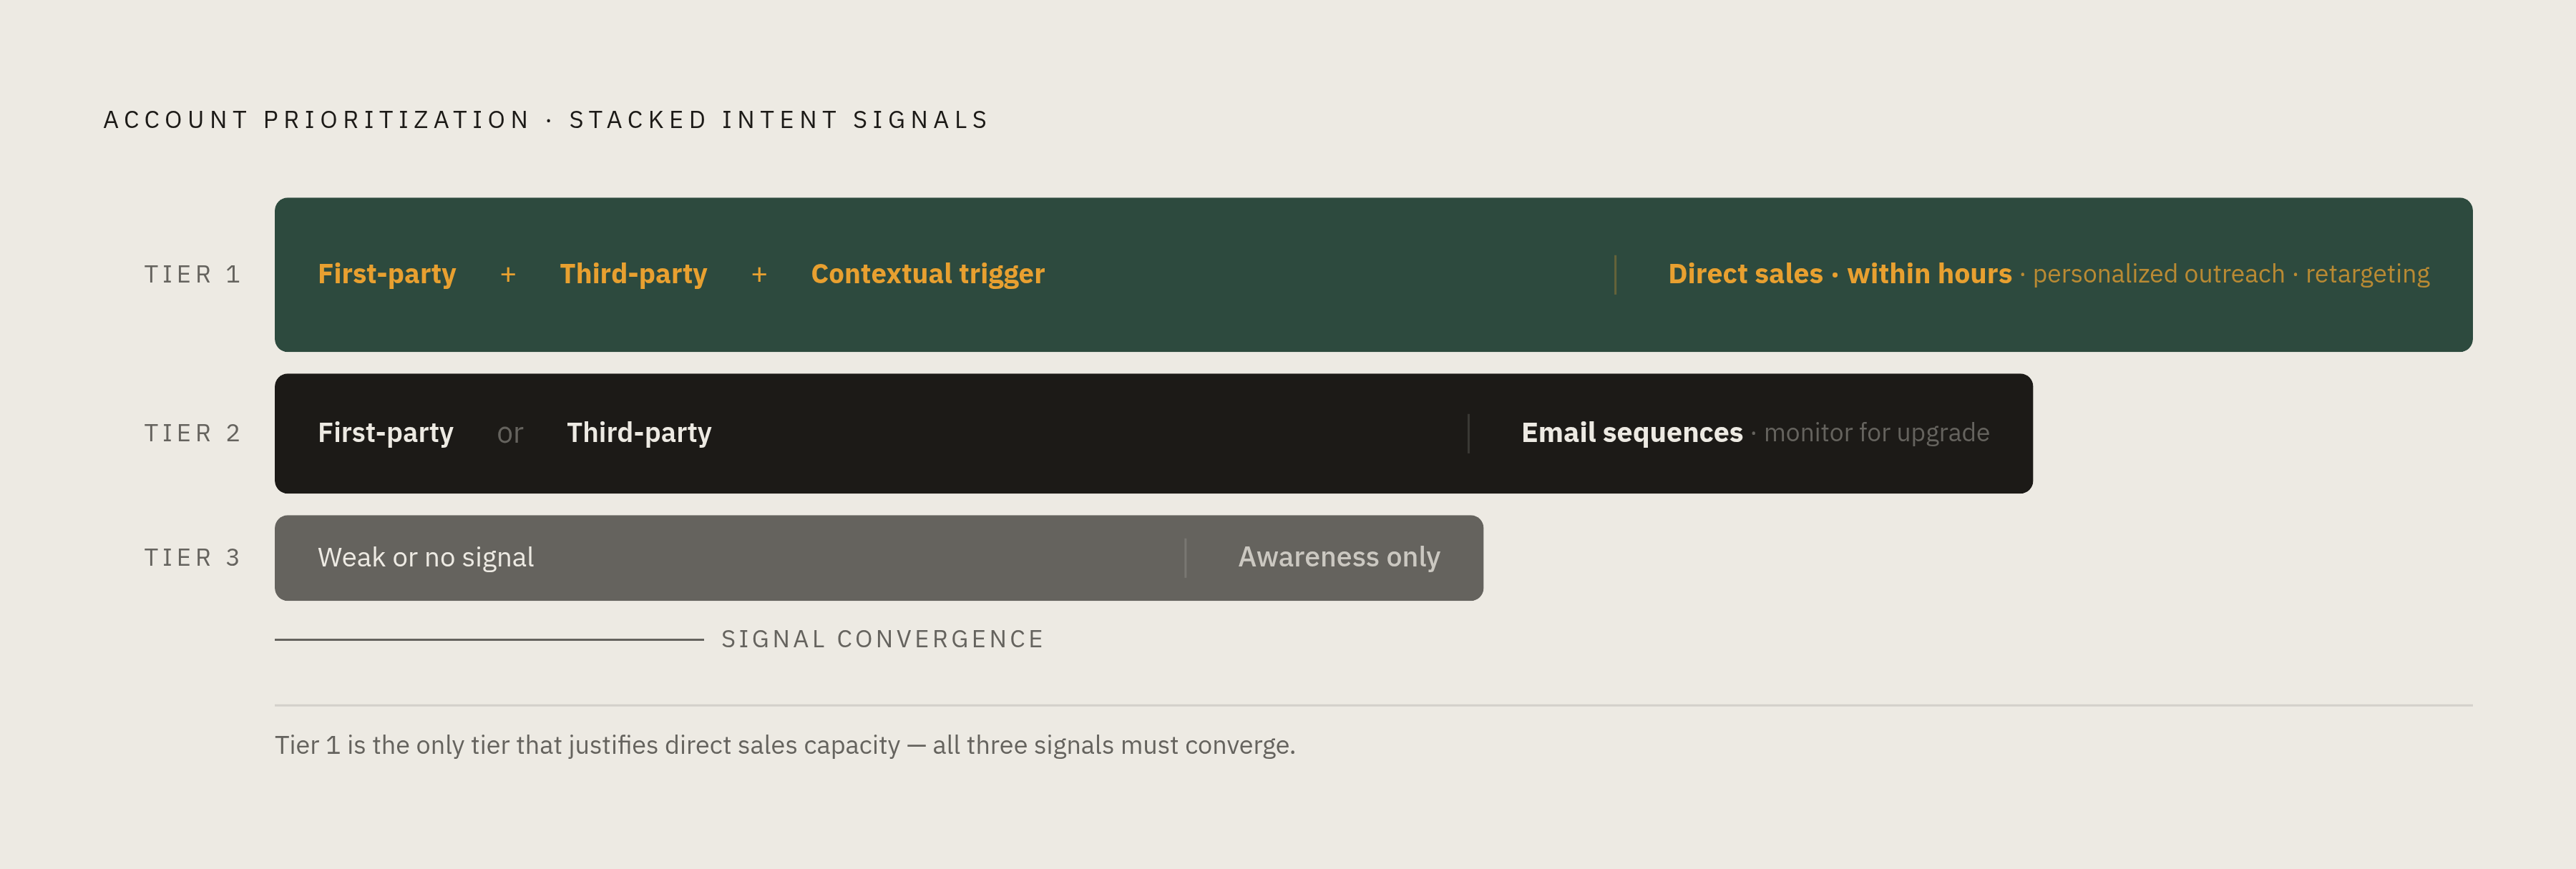Click the footnote about Tier 1 sales capacity
This screenshot has width=2576, height=869.
point(785,745)
